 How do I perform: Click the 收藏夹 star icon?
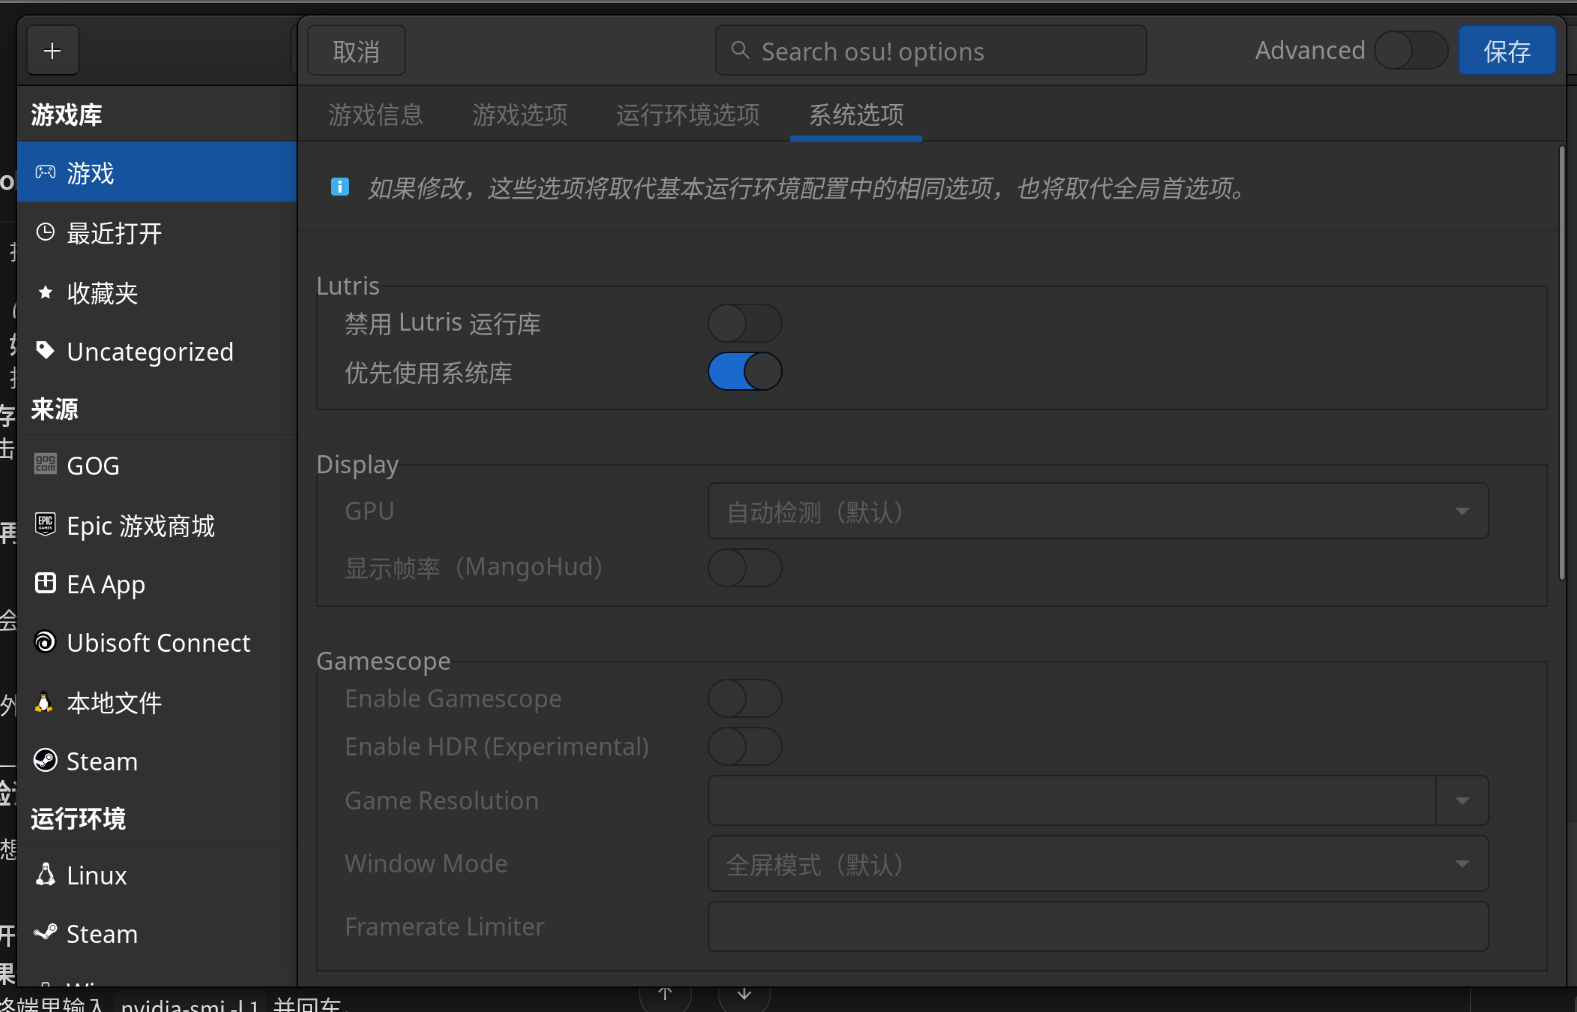pos(45,292)
